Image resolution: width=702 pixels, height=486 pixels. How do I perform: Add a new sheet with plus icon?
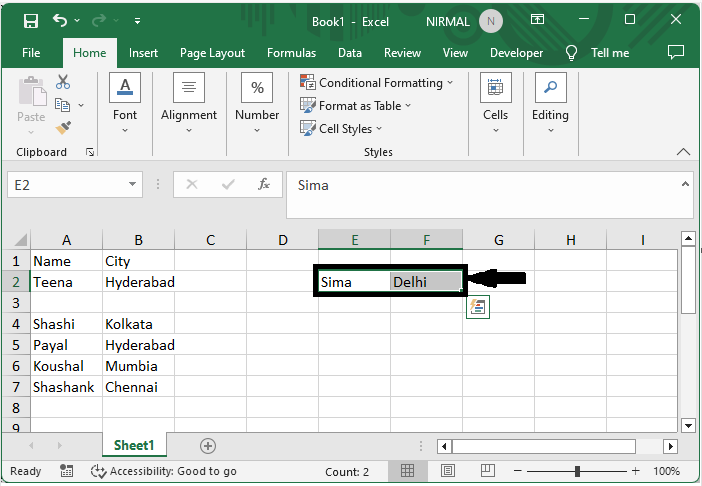[208, 446]
